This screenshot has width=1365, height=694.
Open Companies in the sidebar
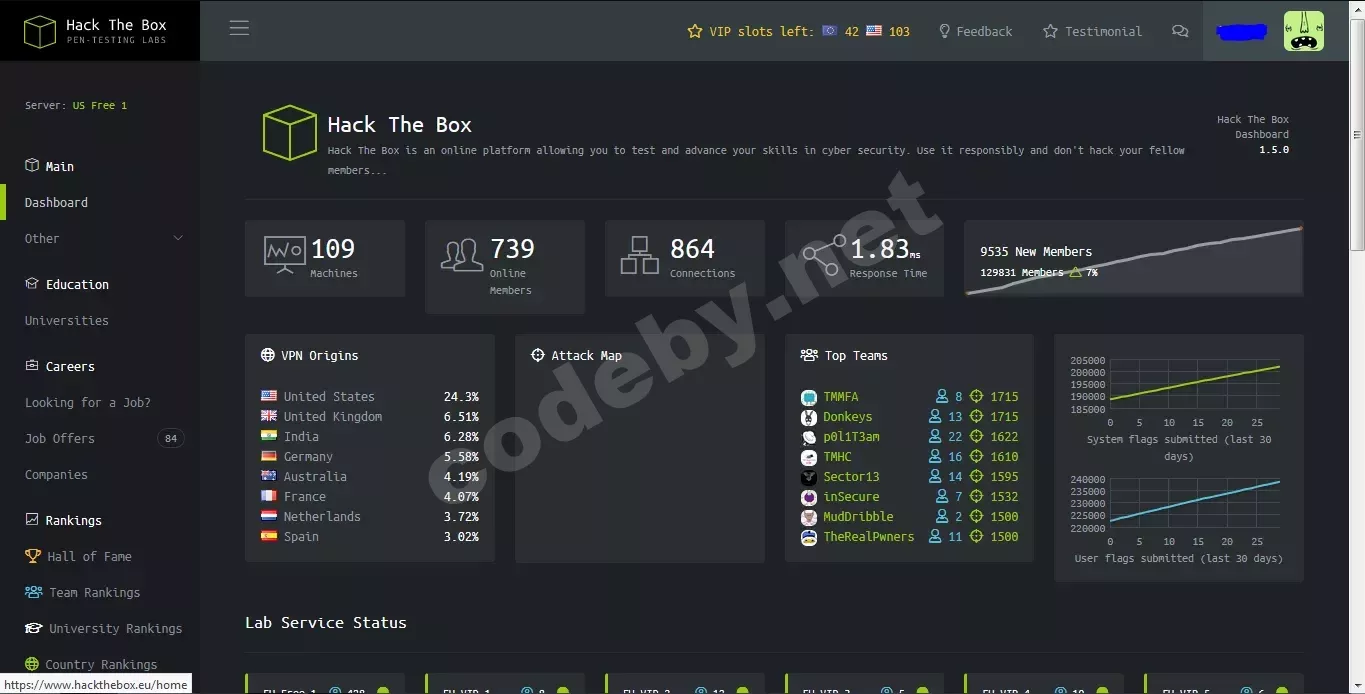56,474
